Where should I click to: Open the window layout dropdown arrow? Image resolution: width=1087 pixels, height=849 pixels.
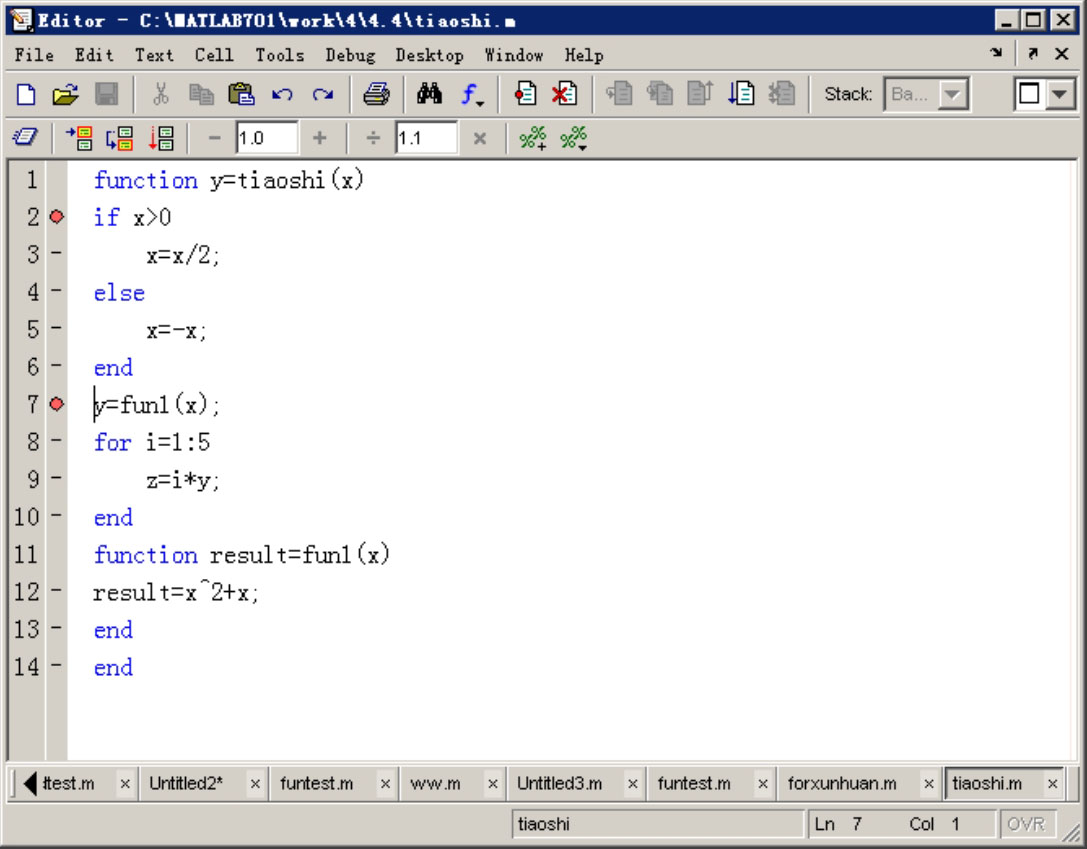[x=1059, y=95]
